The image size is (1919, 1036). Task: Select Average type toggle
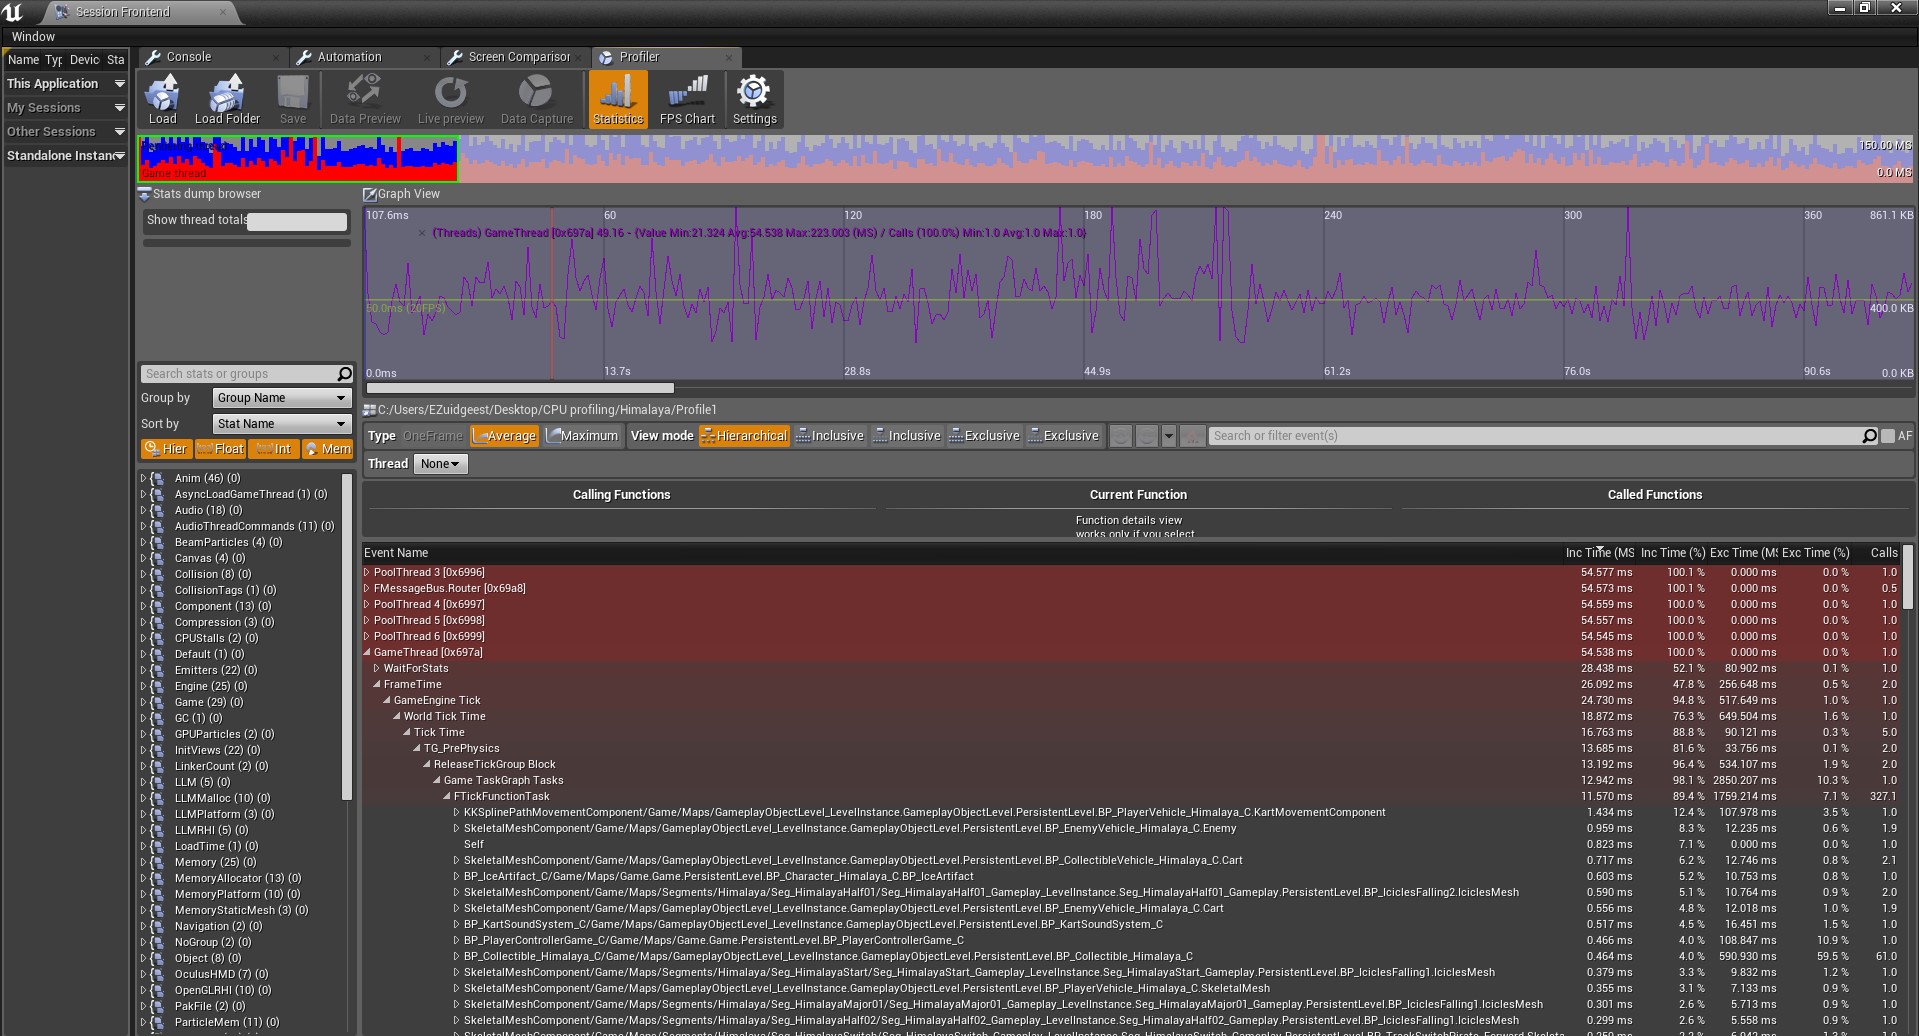(x=505, y=436)
